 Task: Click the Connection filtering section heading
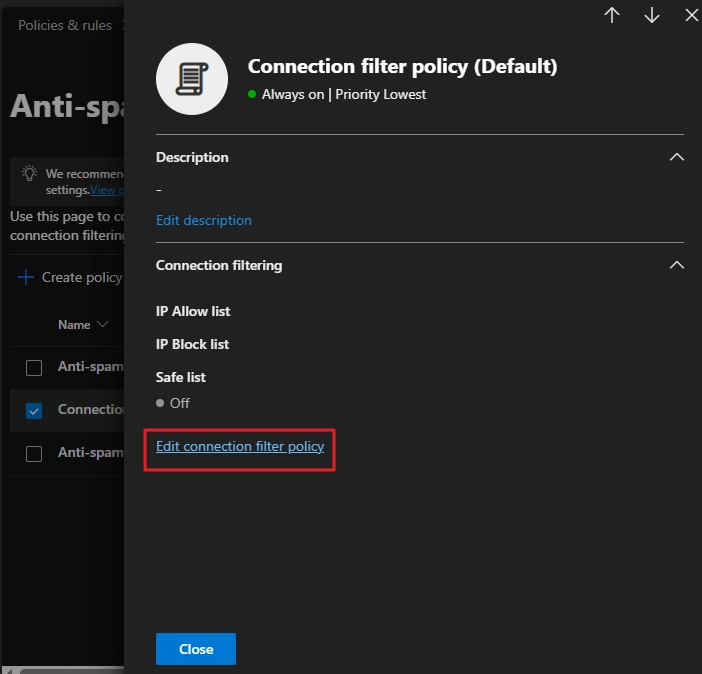click(219, 265)
